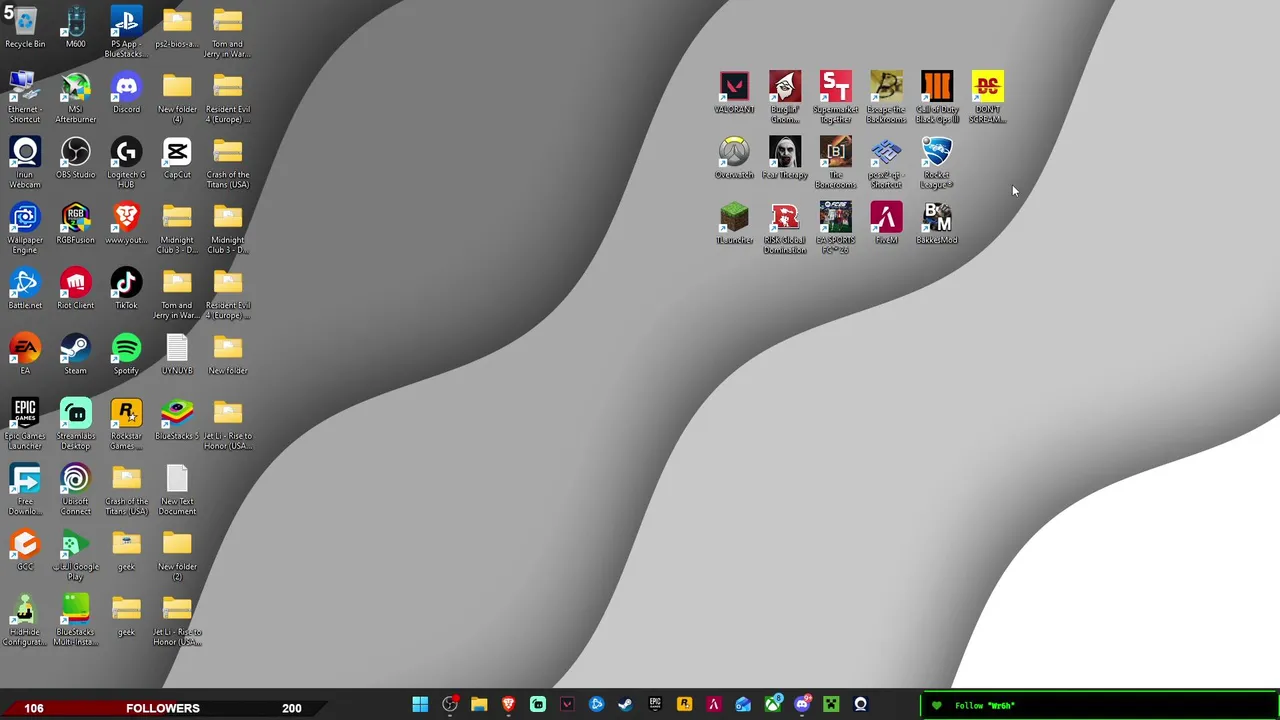1280x720 pixels.
Task: Launch TikTok from the desktop
Action: pos(126,289)
